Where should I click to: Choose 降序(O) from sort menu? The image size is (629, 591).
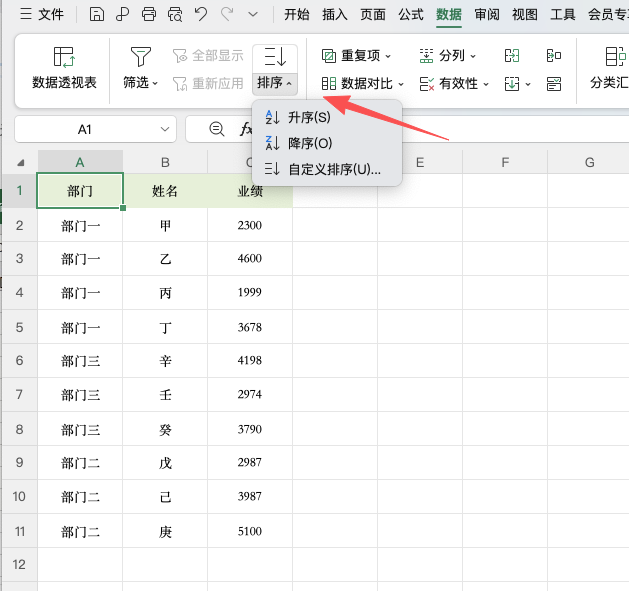[327, 143]
